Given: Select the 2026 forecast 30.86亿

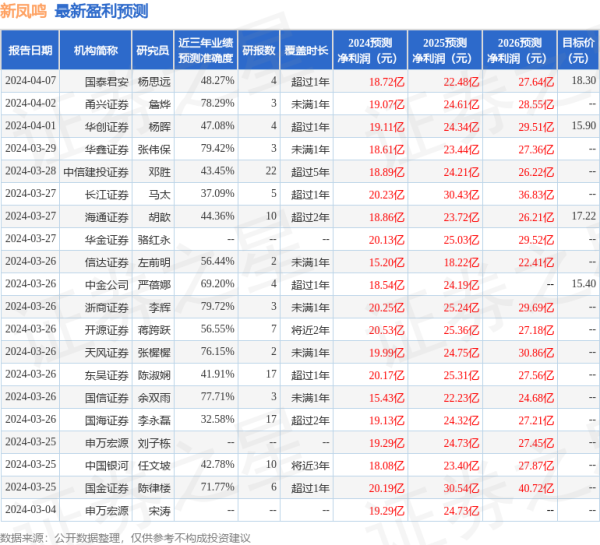Looking at the screenshot, I should coord(536,352).
